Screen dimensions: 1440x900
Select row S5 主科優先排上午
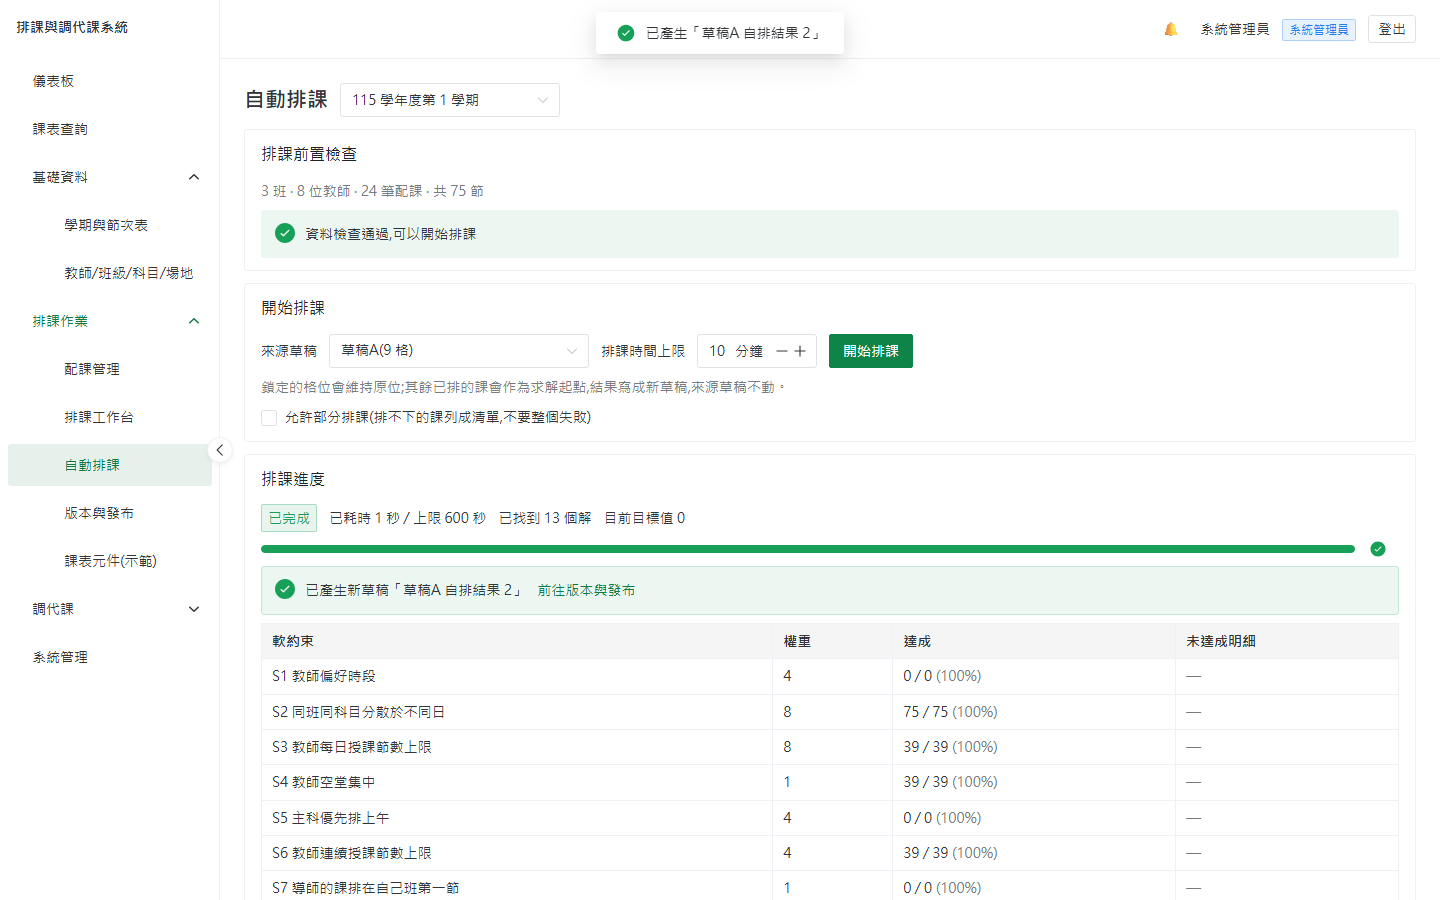pyautogui.click(x=830, y=818)
